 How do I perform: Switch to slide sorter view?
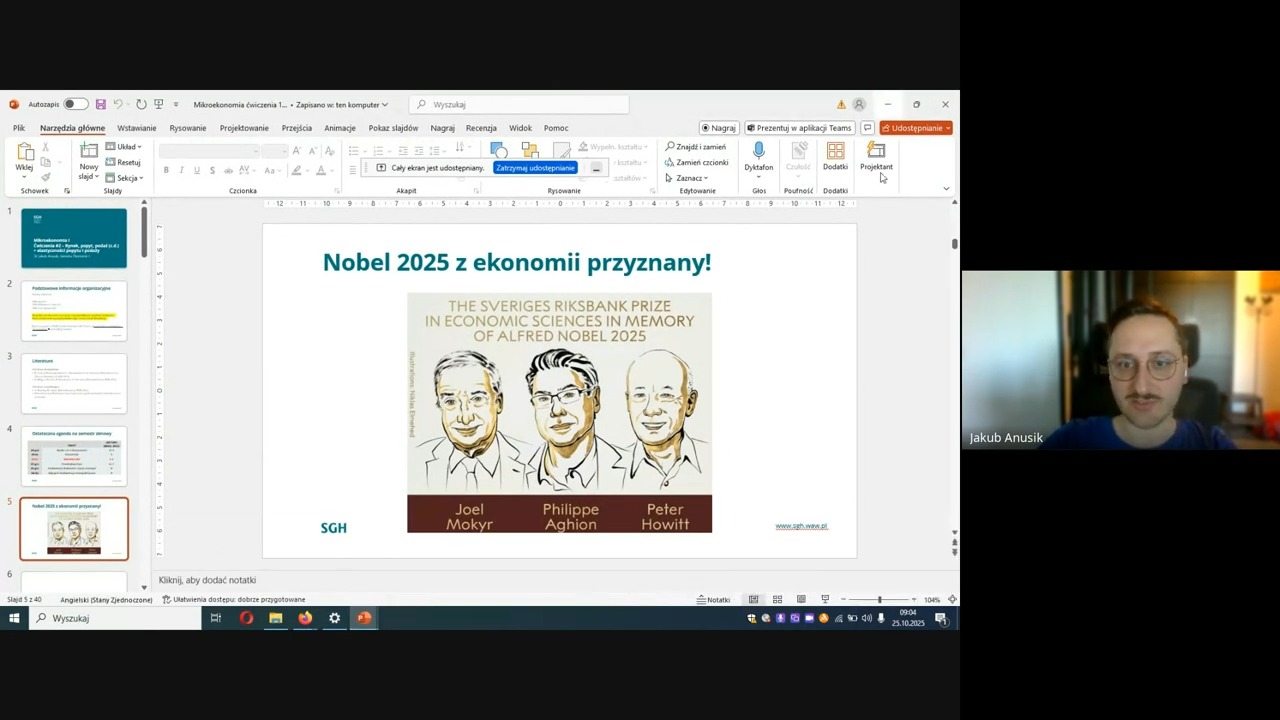pyautogui.click(x=777, y=599)
